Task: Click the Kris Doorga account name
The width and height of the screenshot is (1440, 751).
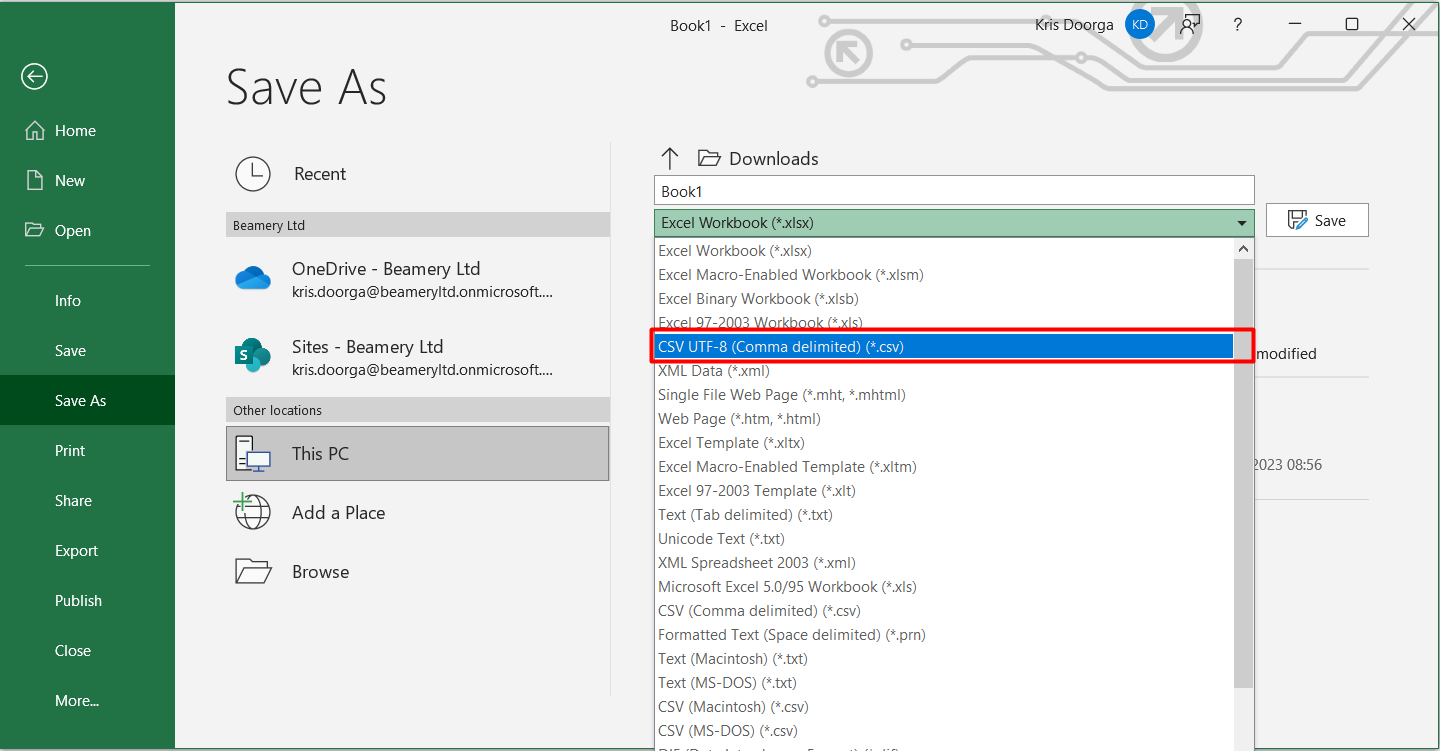Action: click(x=1074, y=25)
